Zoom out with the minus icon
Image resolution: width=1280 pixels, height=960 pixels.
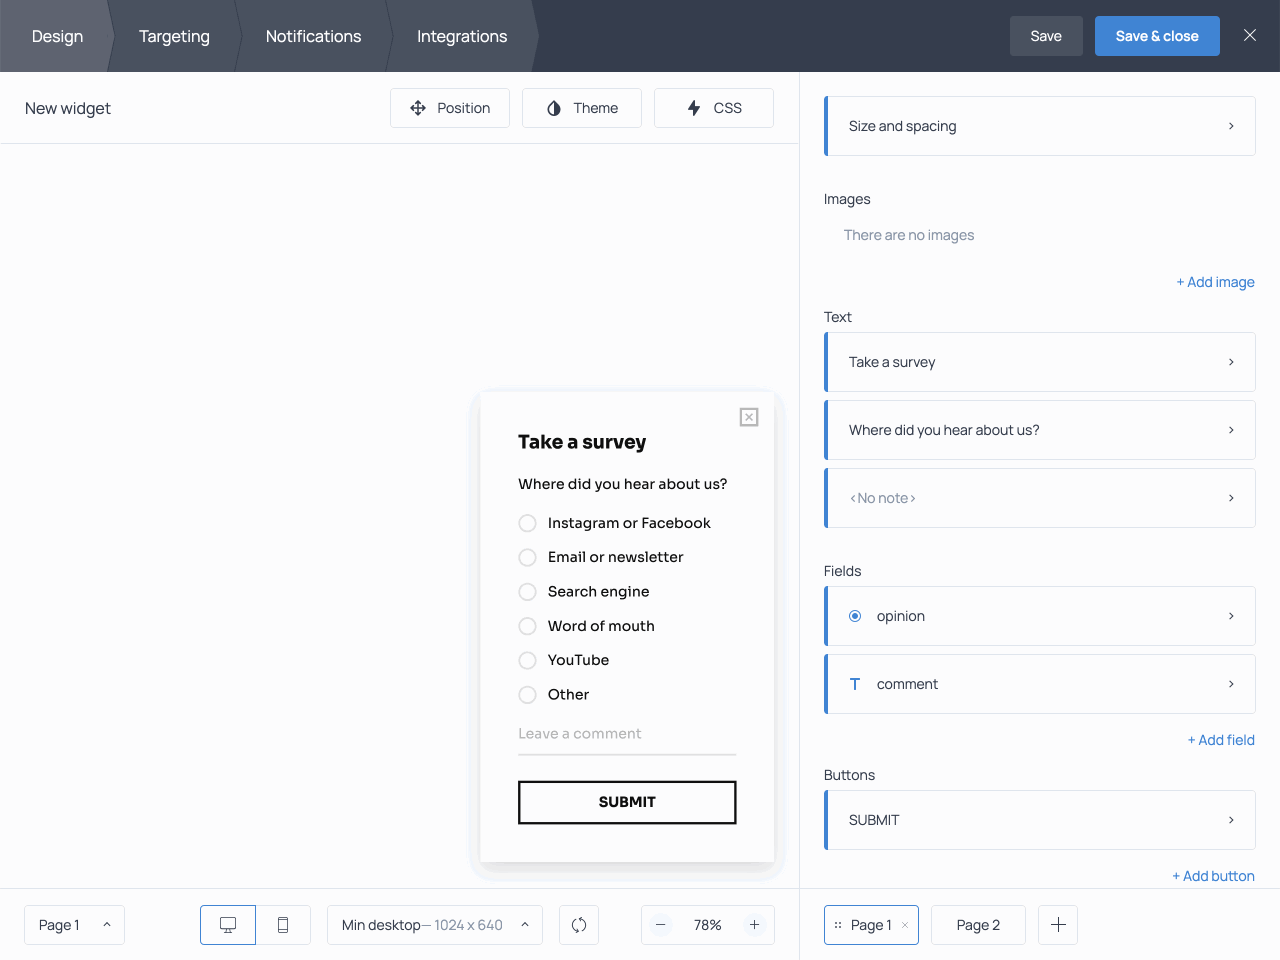(x=661, y=925)
